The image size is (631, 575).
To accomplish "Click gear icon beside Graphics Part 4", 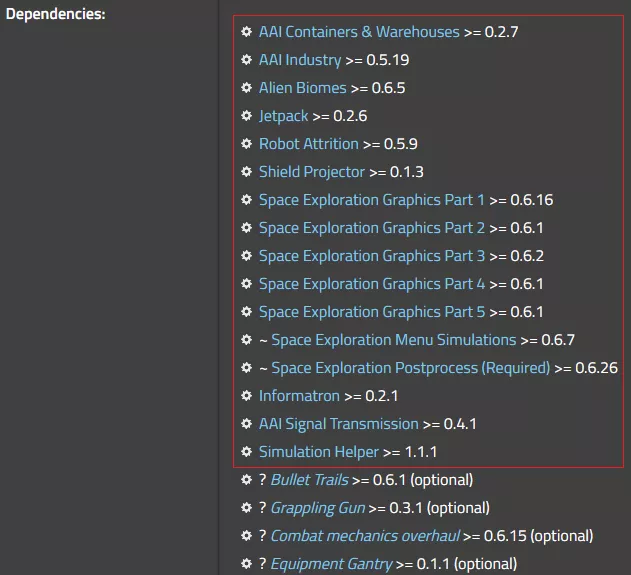I will [x=246, y=284].
